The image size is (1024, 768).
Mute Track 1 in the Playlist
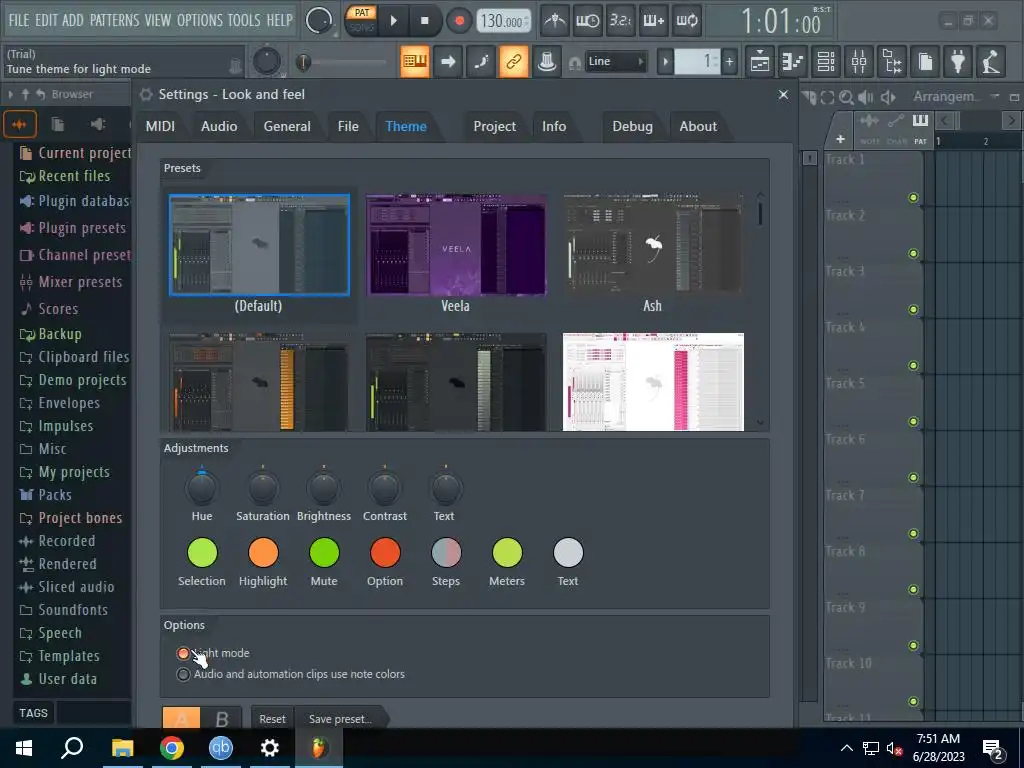click(913, 198)
